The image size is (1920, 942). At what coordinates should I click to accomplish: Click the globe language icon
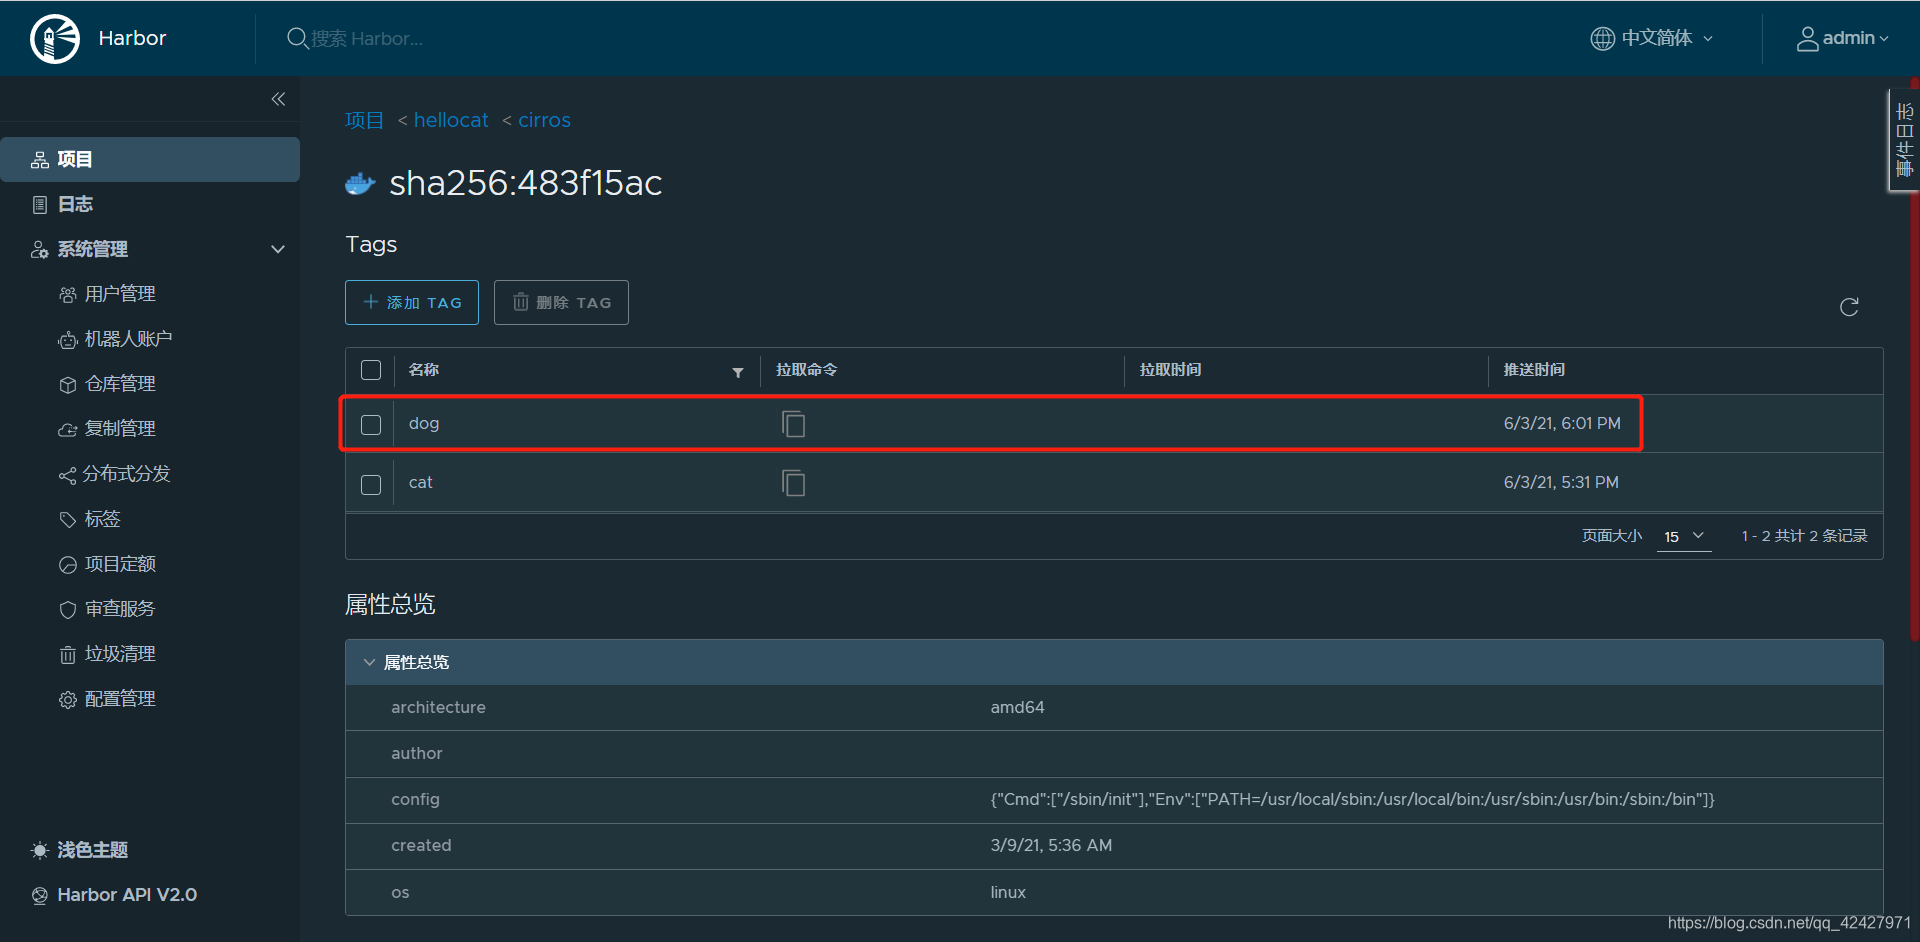[1602, 38]
